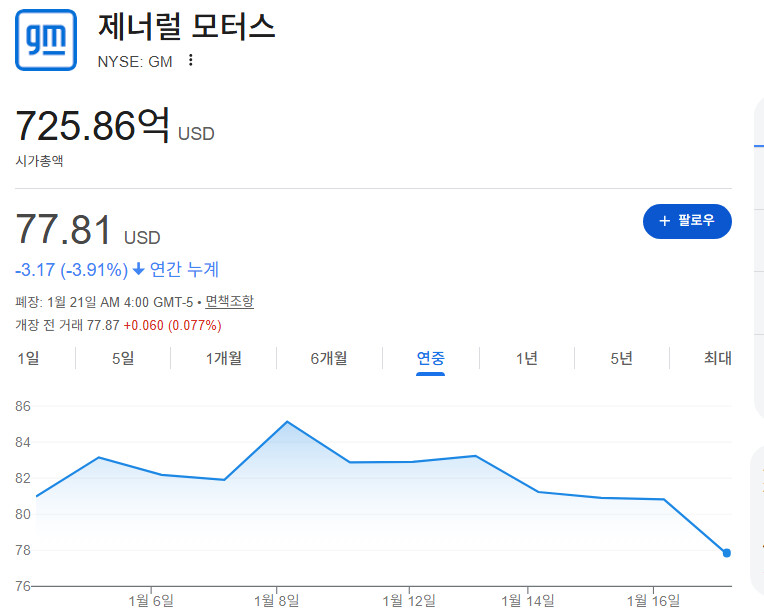This screenshot has height=612, width=764.
Task: Click the 1월 6일 axis date label
Action: click(x=151, y=601)
